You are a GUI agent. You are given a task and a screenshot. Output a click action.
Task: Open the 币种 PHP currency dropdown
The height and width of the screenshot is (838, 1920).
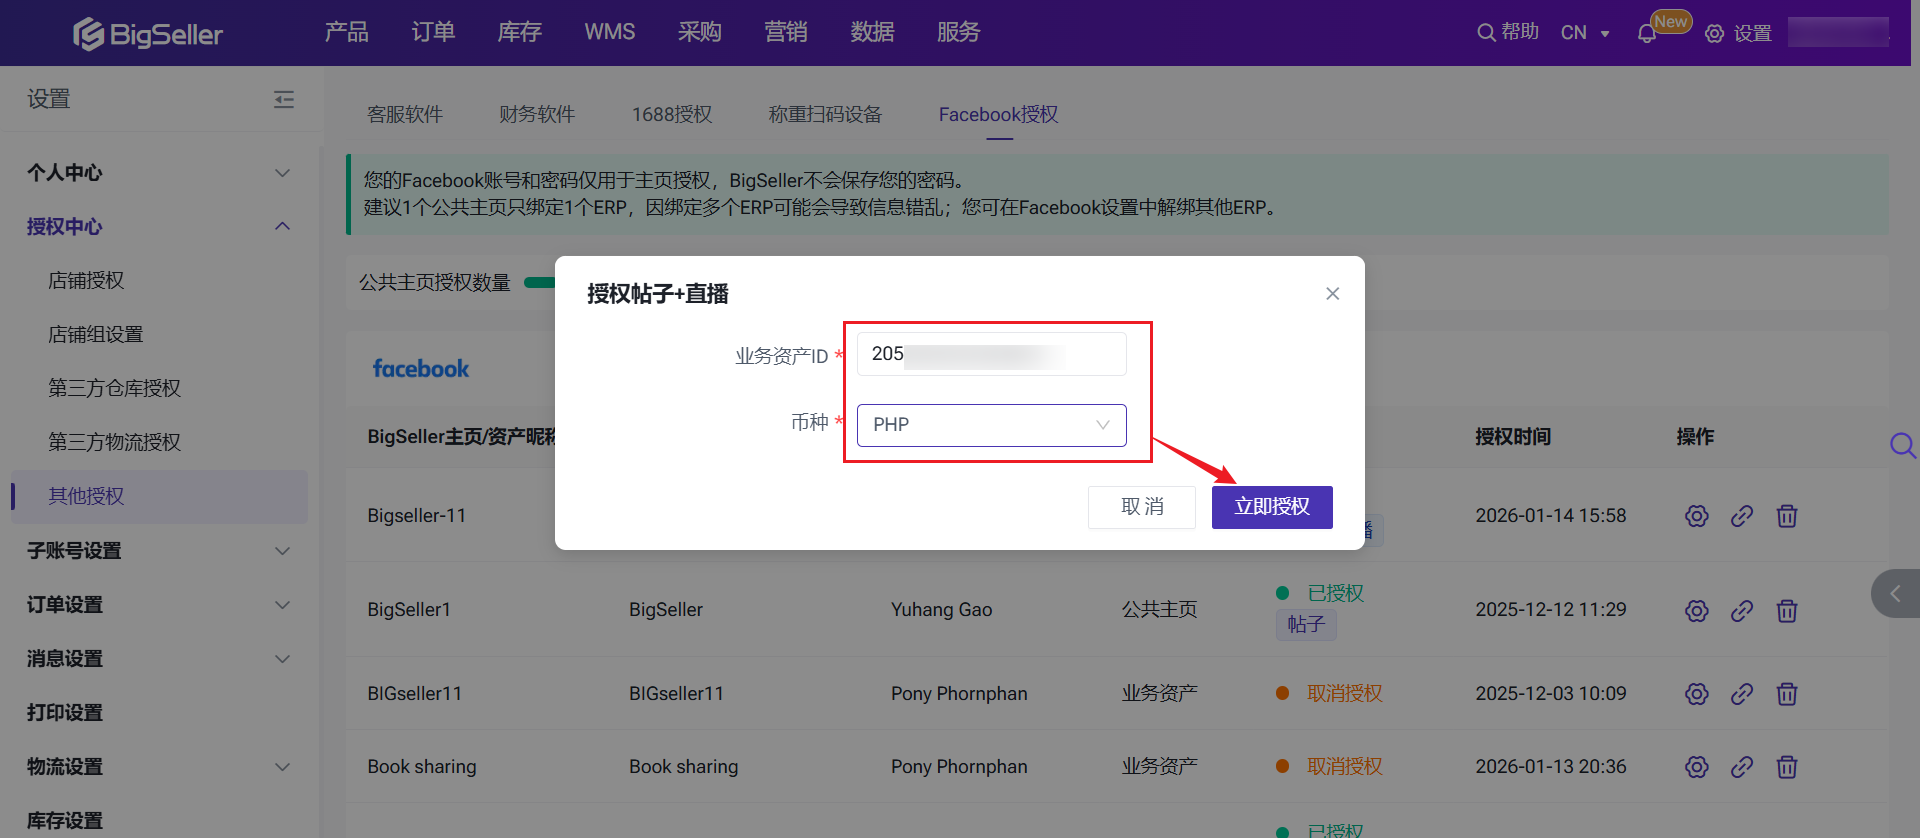tap(991, 425)
